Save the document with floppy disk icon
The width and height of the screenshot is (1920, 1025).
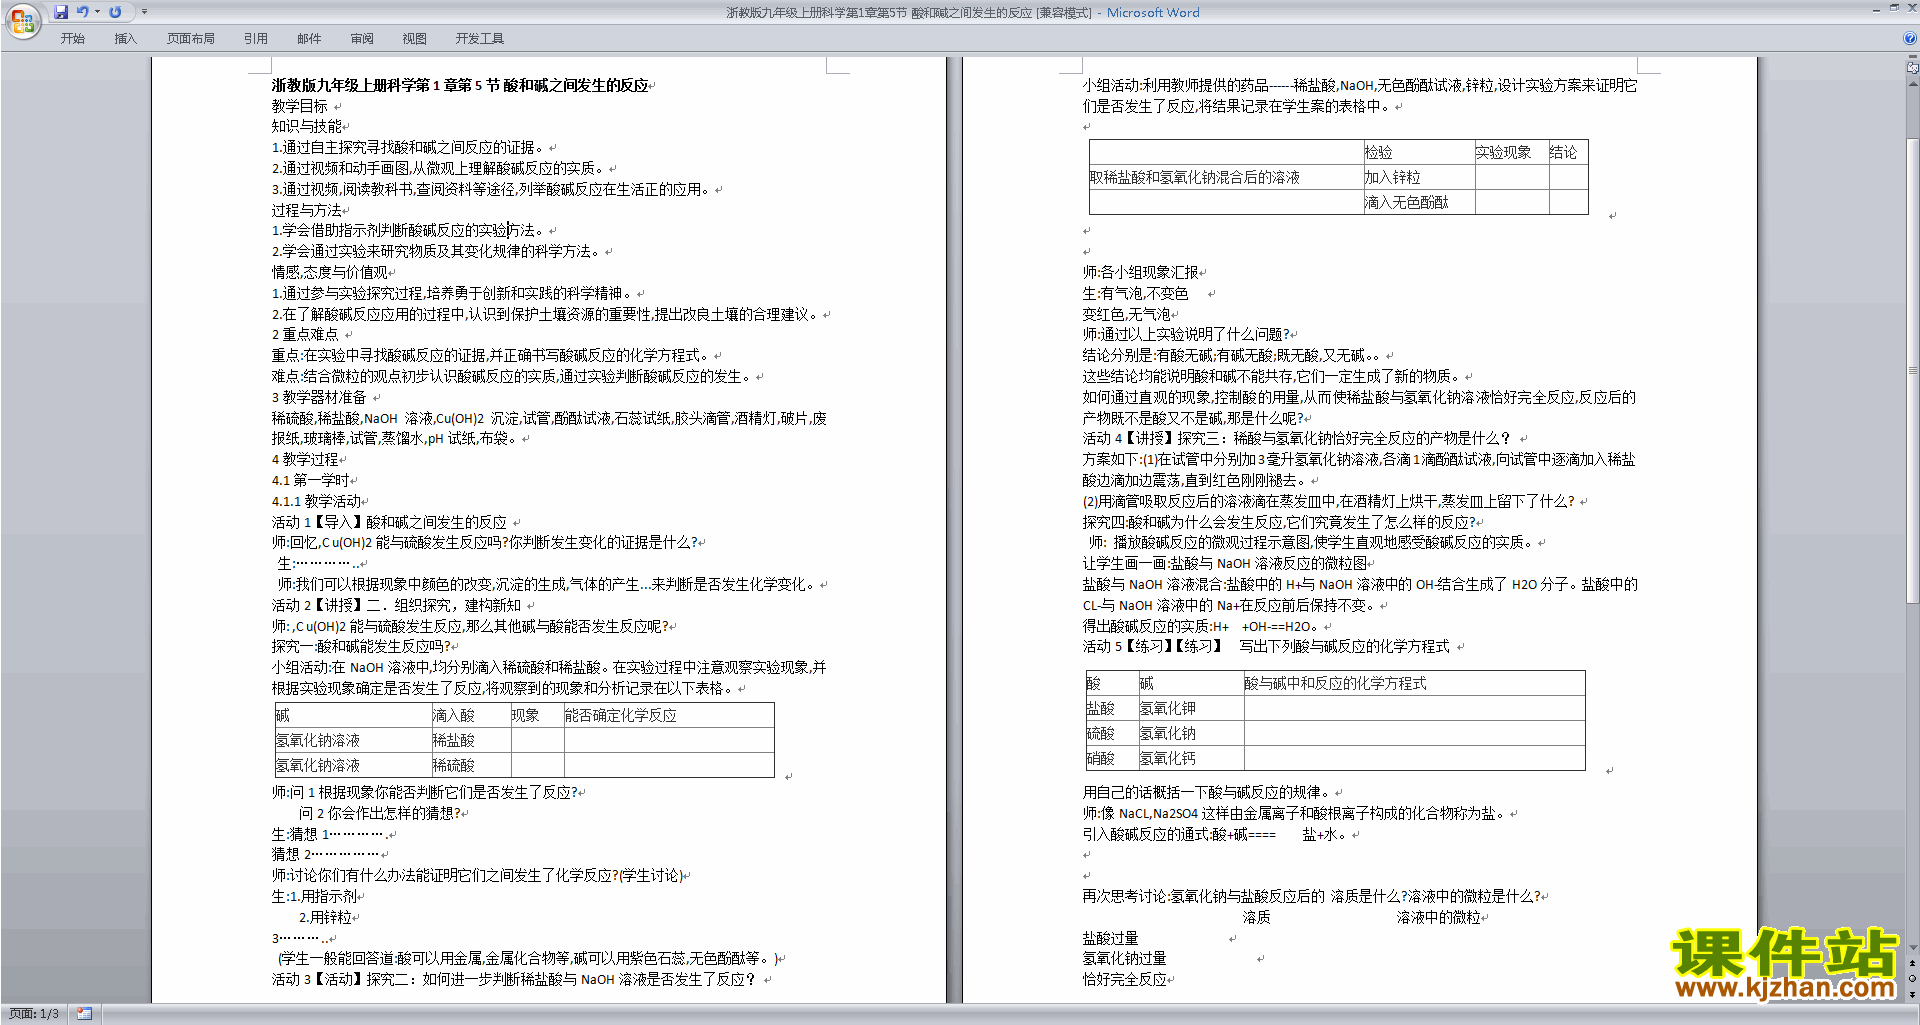(x=61, y=12)
